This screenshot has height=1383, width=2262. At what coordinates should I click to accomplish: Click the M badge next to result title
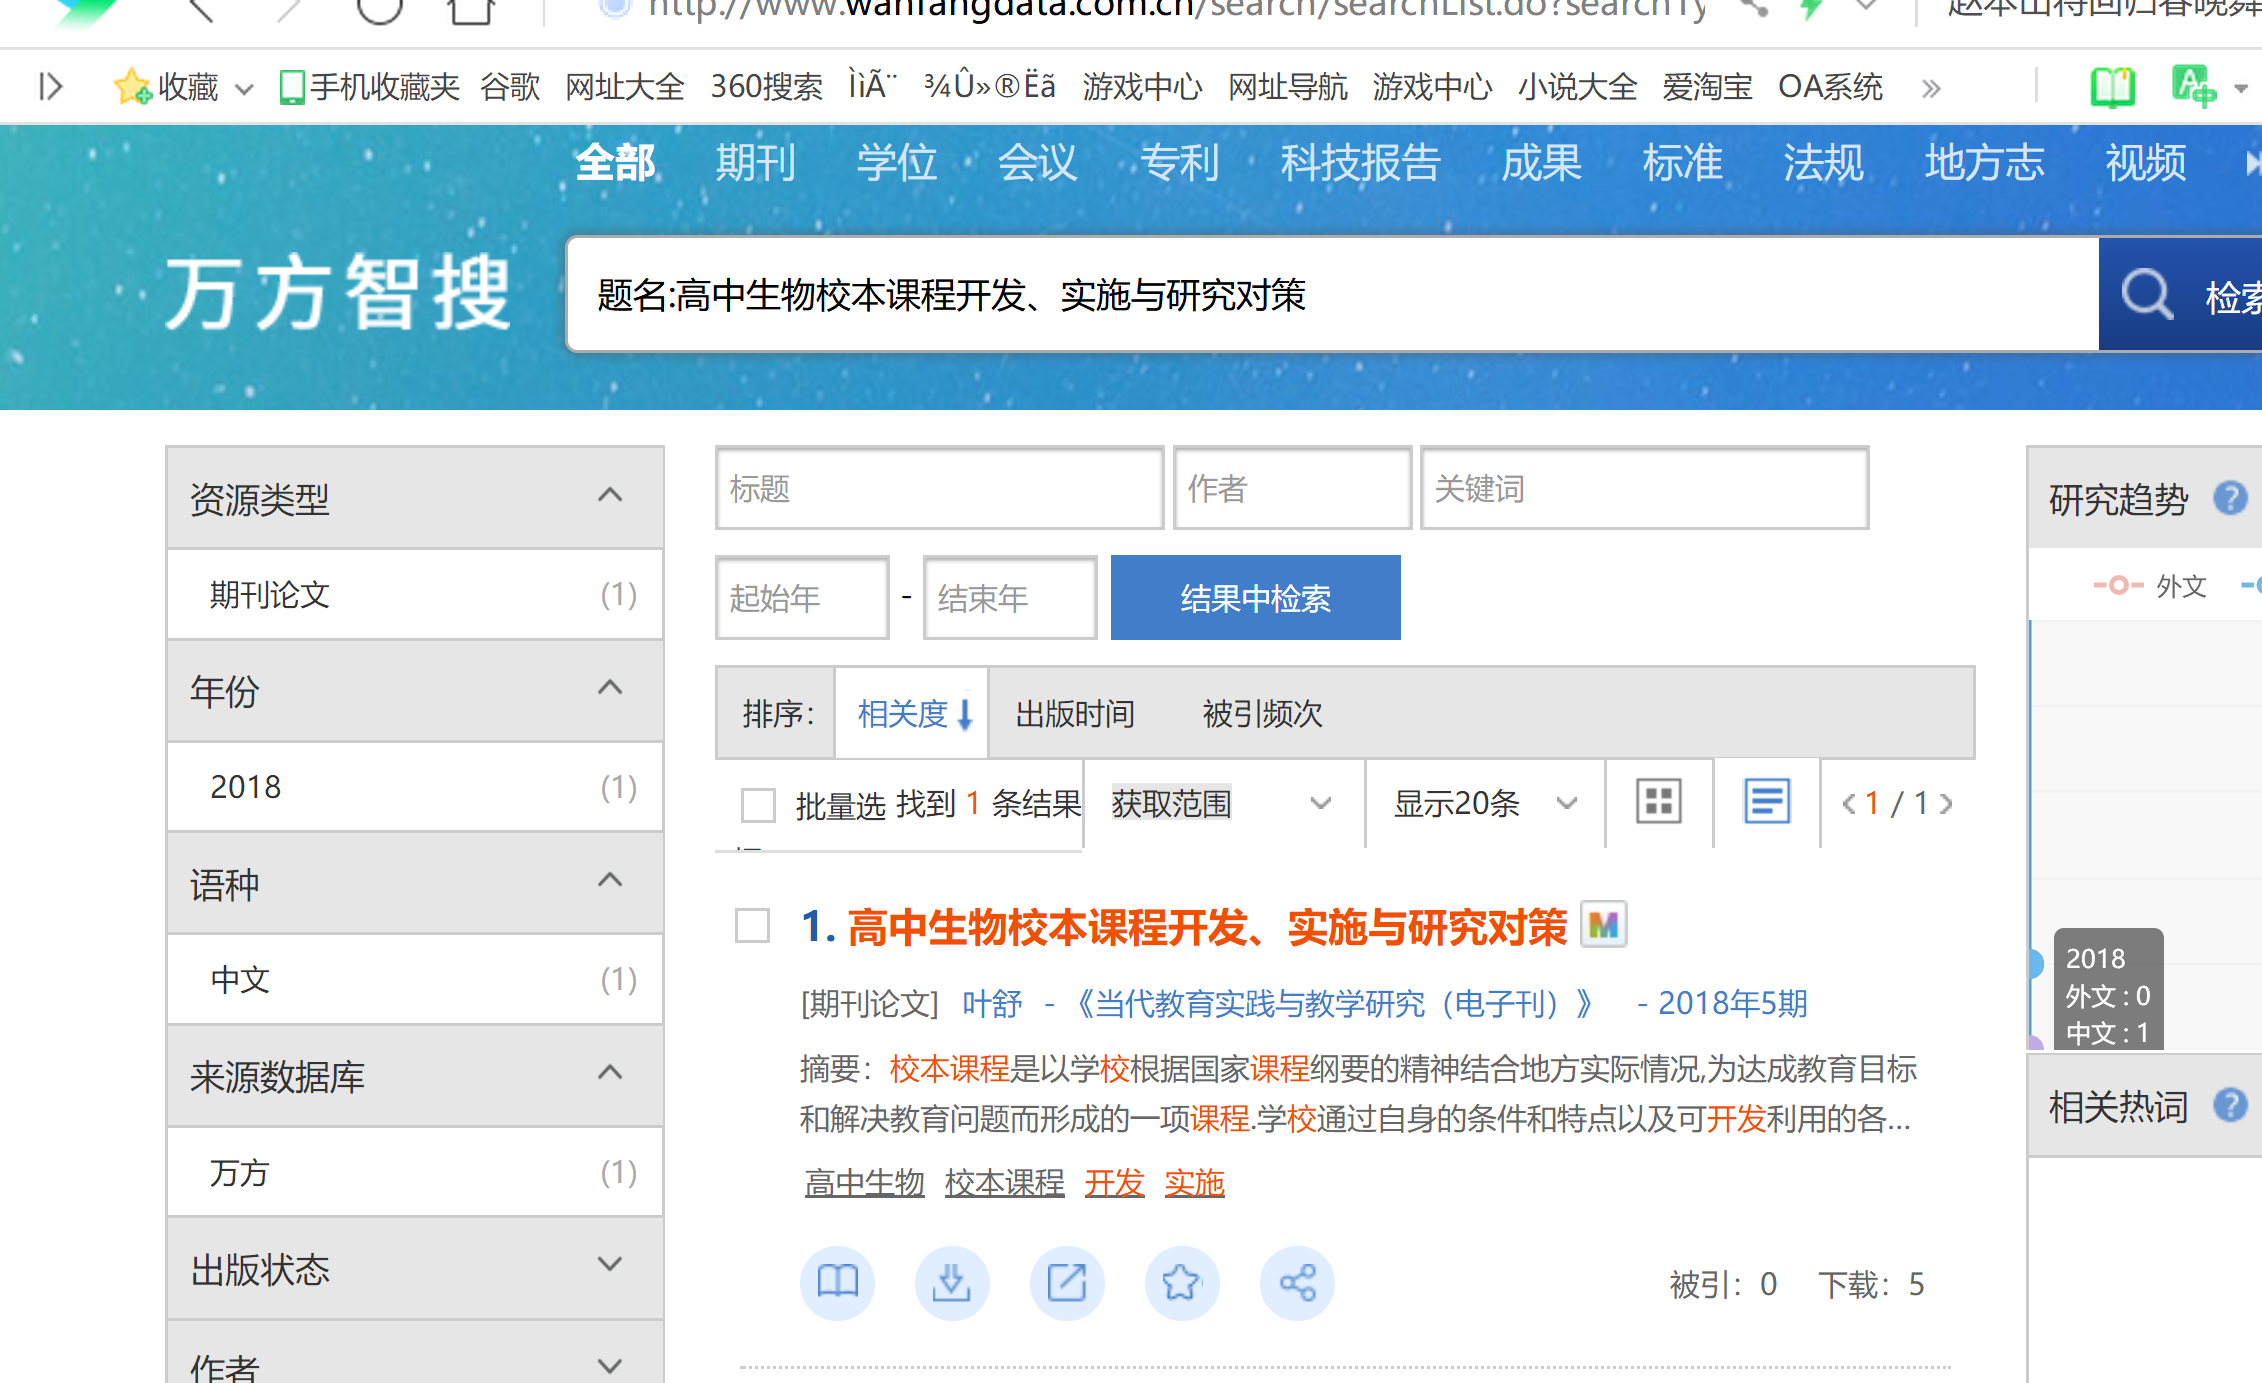(1603, 925)
